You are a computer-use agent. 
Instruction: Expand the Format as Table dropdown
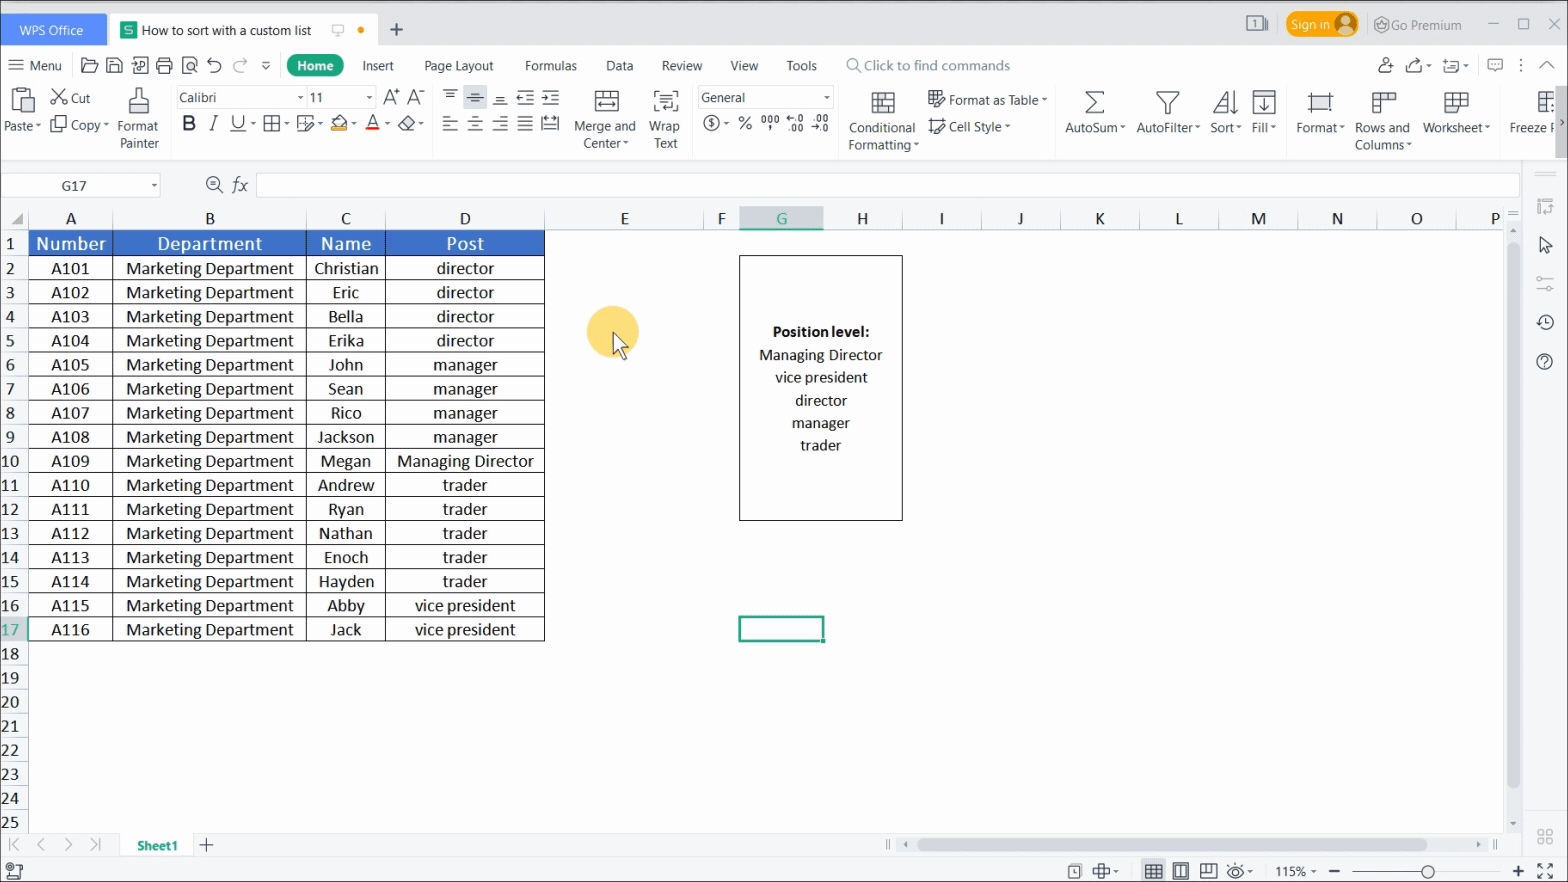(1045, 100)
